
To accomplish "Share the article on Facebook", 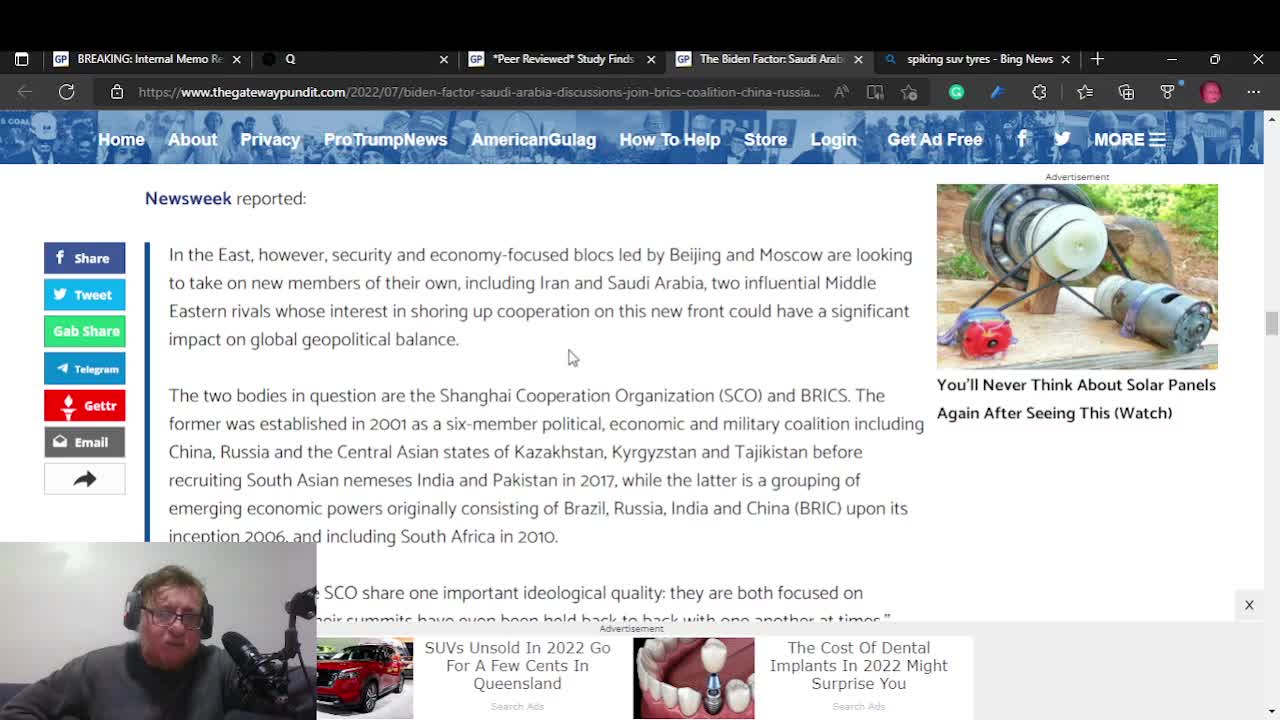I will [x=84, y=258].
